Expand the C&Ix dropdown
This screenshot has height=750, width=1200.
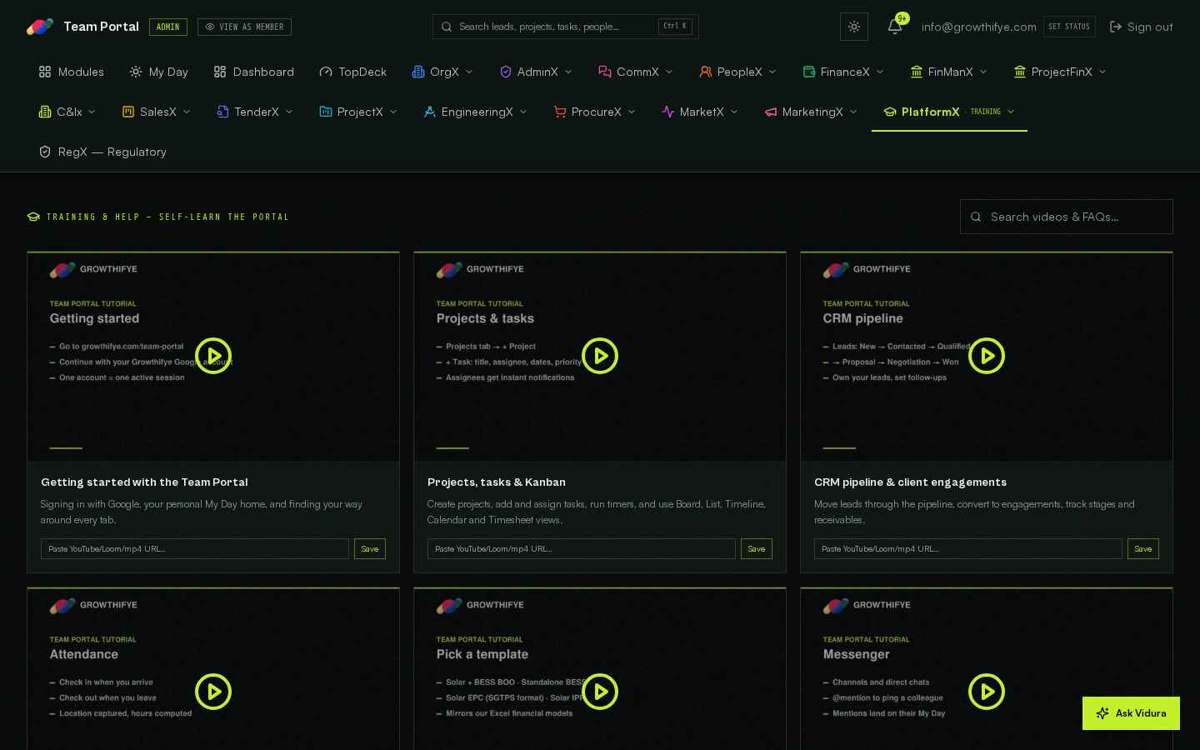coord(67,112)
